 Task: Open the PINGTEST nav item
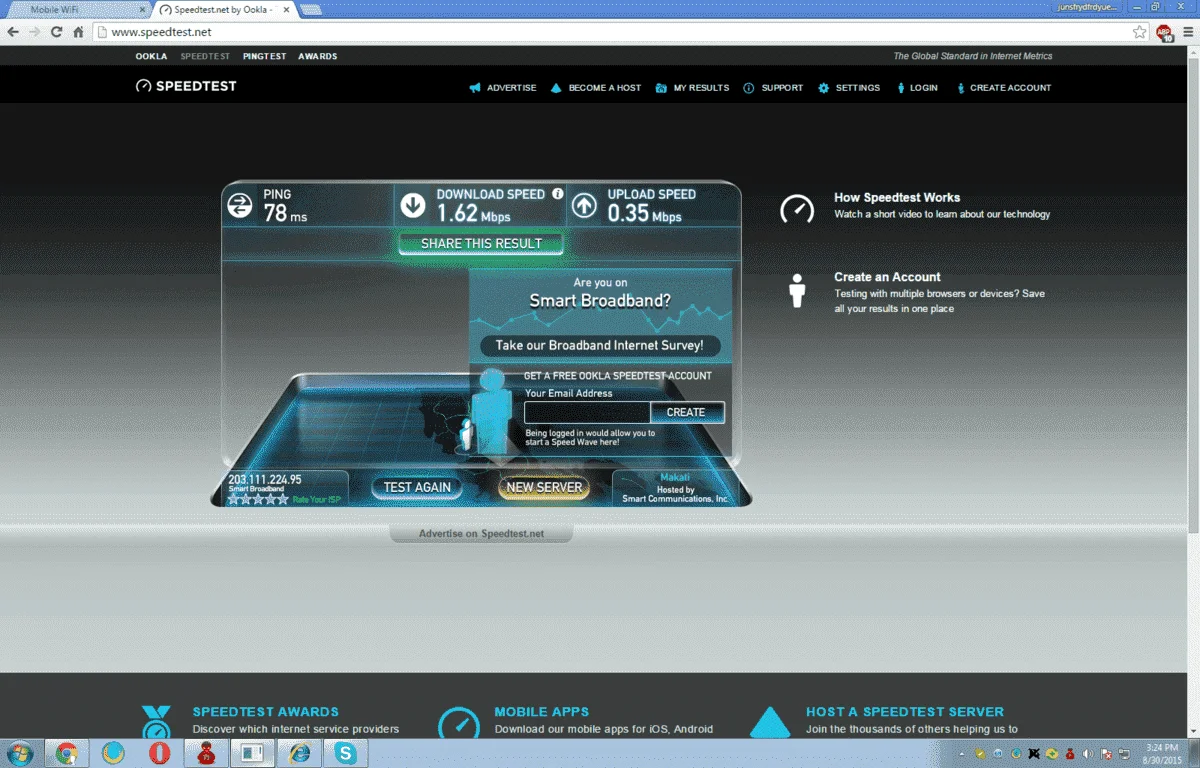click(x=264, y=56)
